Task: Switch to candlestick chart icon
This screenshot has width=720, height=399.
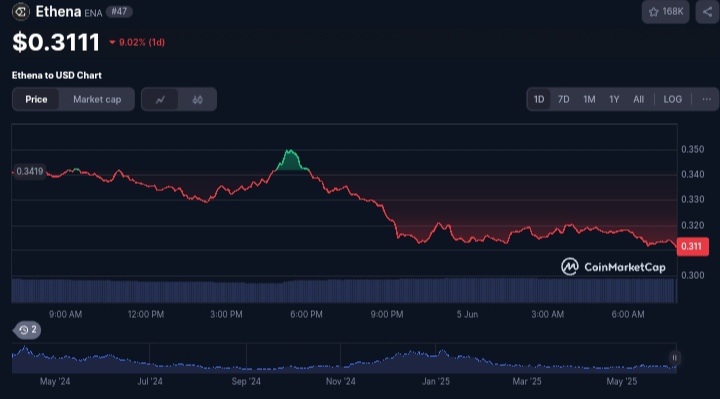Action: [x=197, y=99]
